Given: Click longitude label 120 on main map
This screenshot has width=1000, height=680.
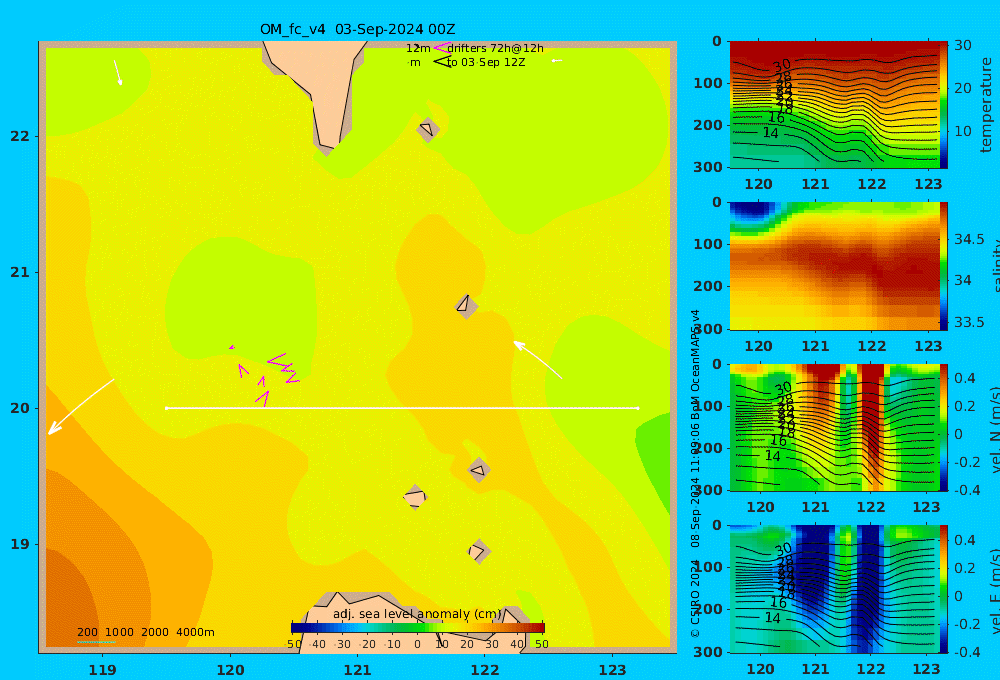Looking at the screenshot, I should [x=230, y=670].
